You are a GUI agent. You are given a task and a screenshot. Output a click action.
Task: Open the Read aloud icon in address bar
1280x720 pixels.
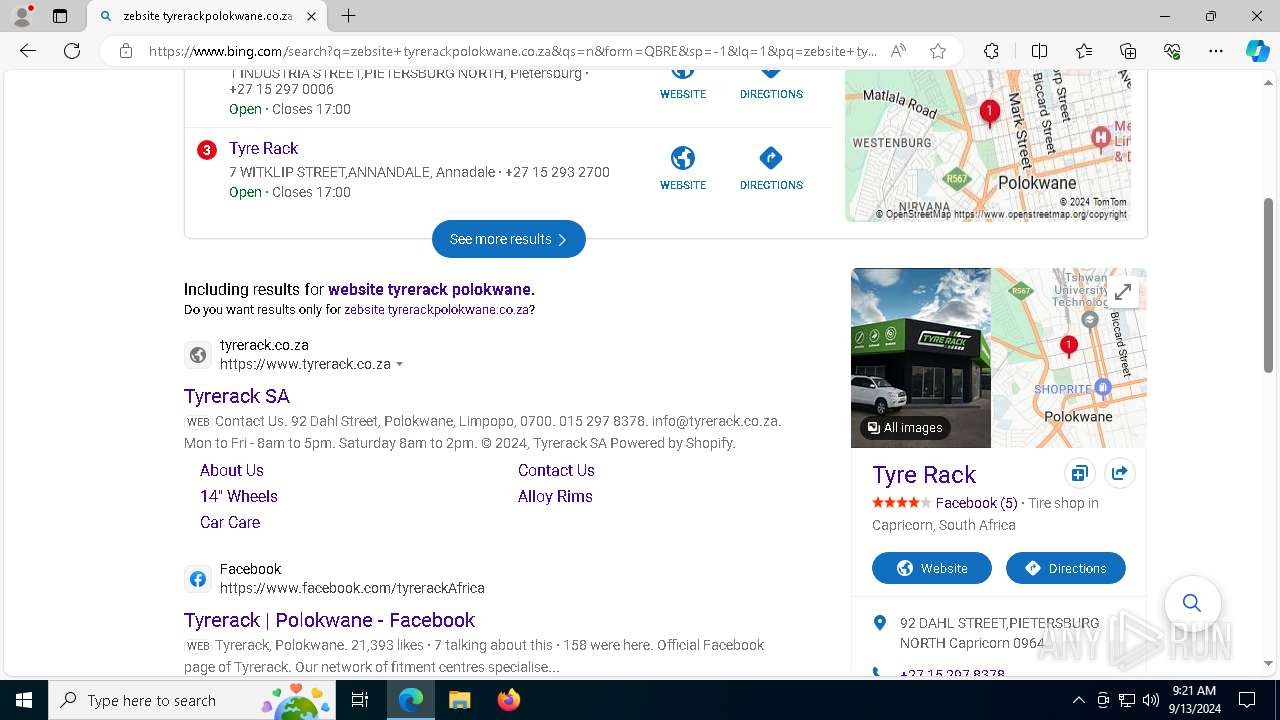(898, 51)
